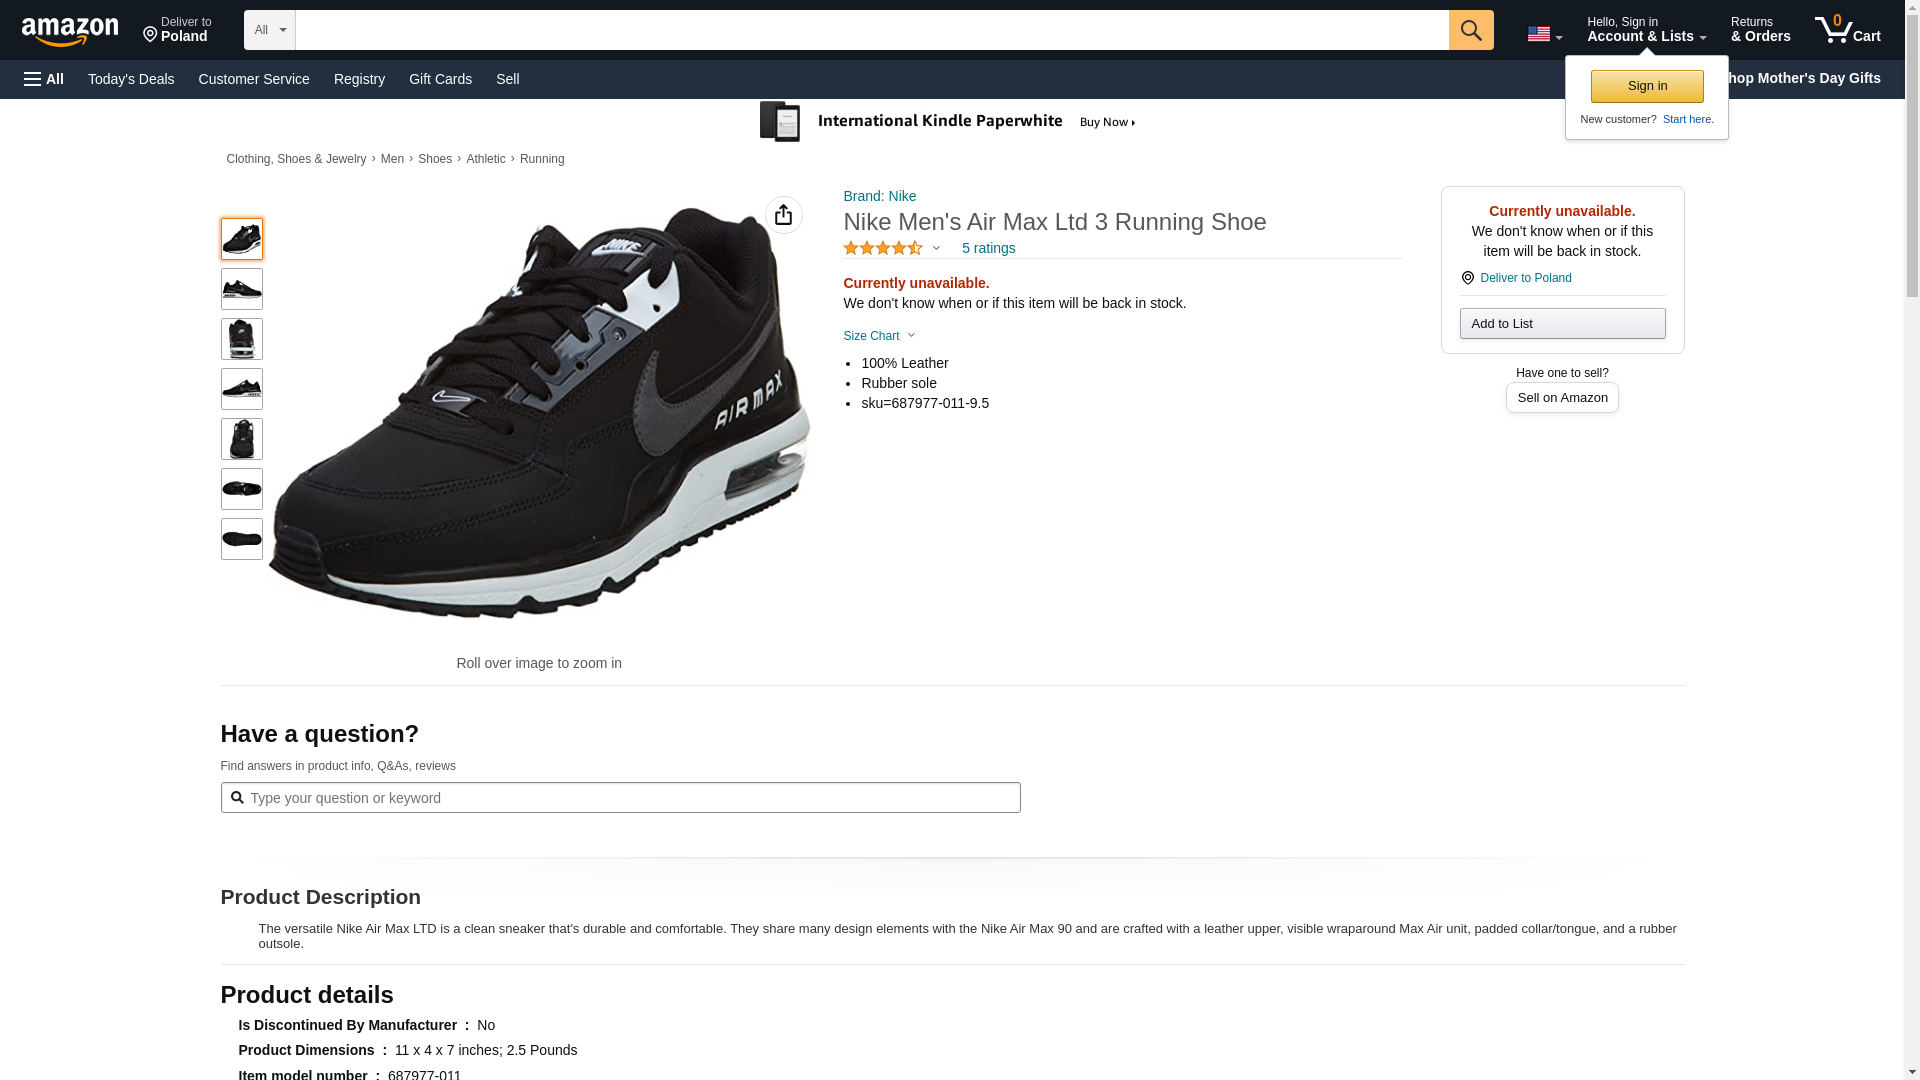Open the All search category dropdown
The height and width of the screenshot is (1080, 1920).
269,30
